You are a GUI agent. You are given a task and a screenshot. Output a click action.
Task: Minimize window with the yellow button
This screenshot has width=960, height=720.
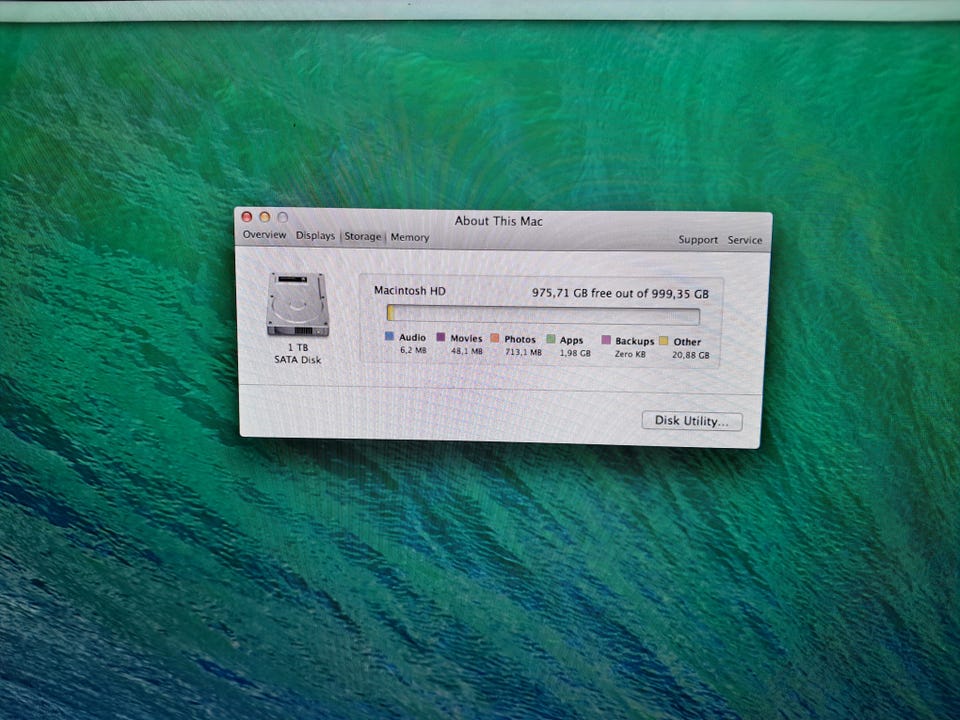click(x=264, y=217)
